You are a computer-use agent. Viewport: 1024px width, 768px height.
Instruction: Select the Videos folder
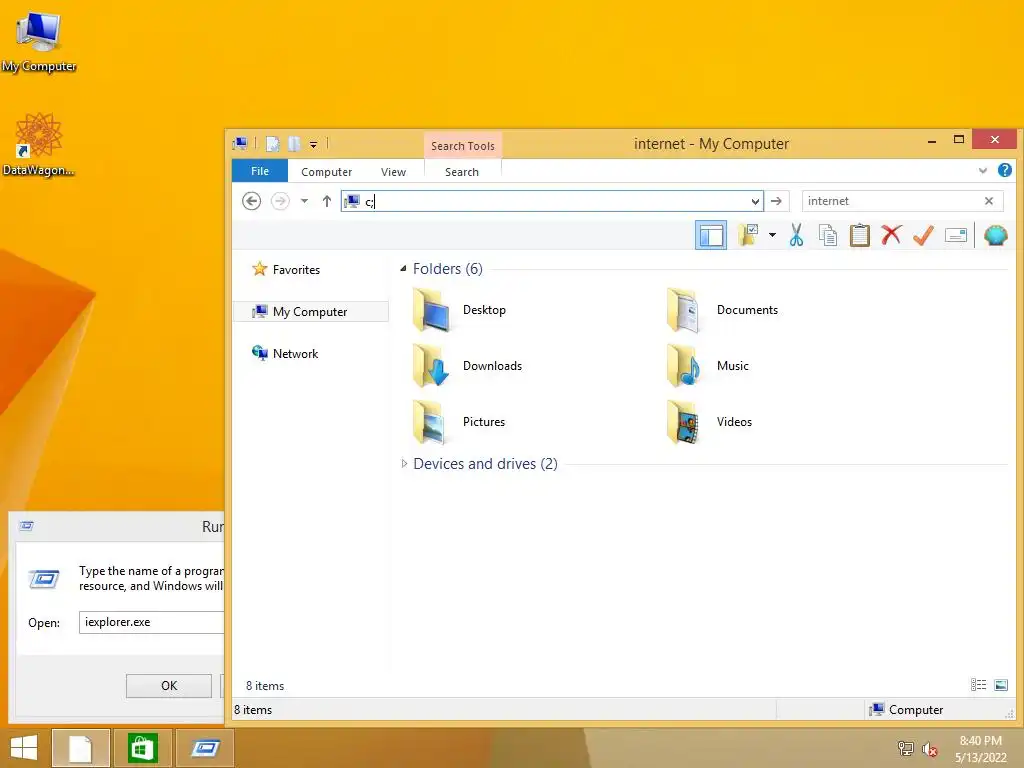pyautogui.click(x=710, y=422)
